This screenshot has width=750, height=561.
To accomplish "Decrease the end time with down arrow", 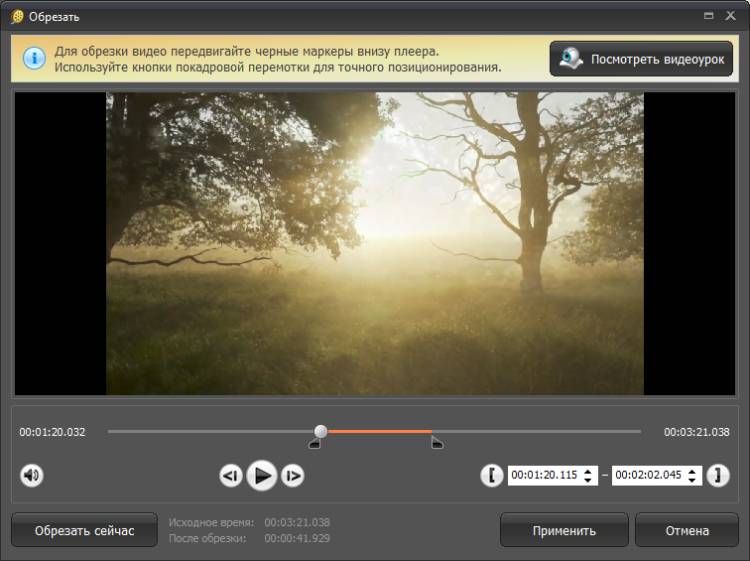I will pyautogui.click(x=692, y=481).
